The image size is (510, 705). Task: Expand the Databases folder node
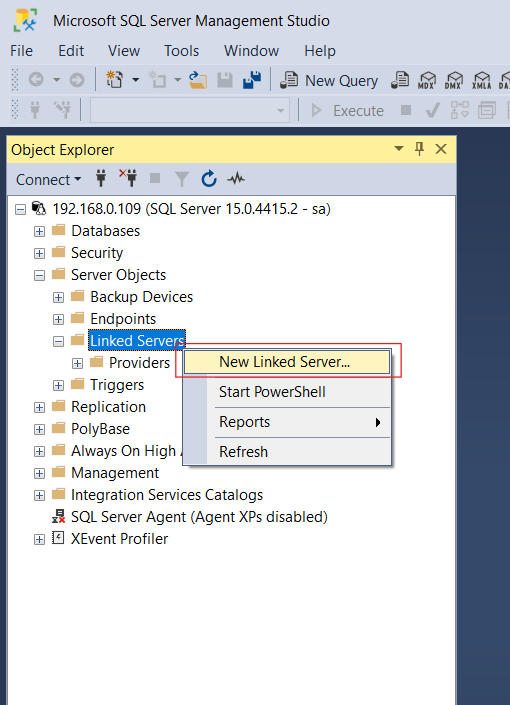pyautogui.click(x=40, y=231)
